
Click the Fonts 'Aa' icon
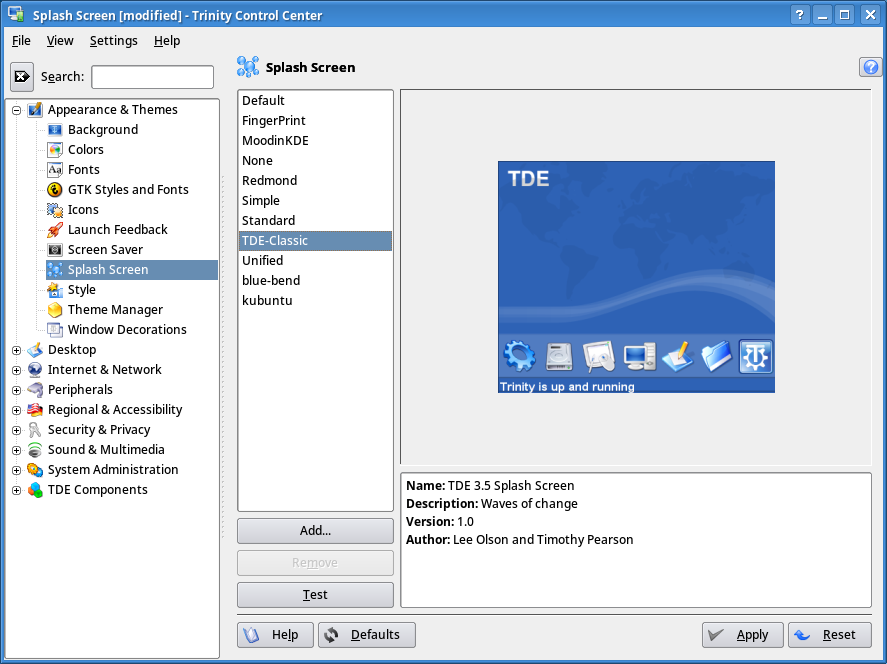point(55,170)
